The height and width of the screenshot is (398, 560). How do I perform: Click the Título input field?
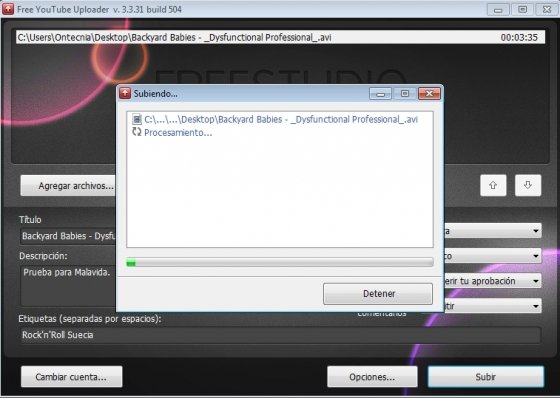click(x=68, y=236)
